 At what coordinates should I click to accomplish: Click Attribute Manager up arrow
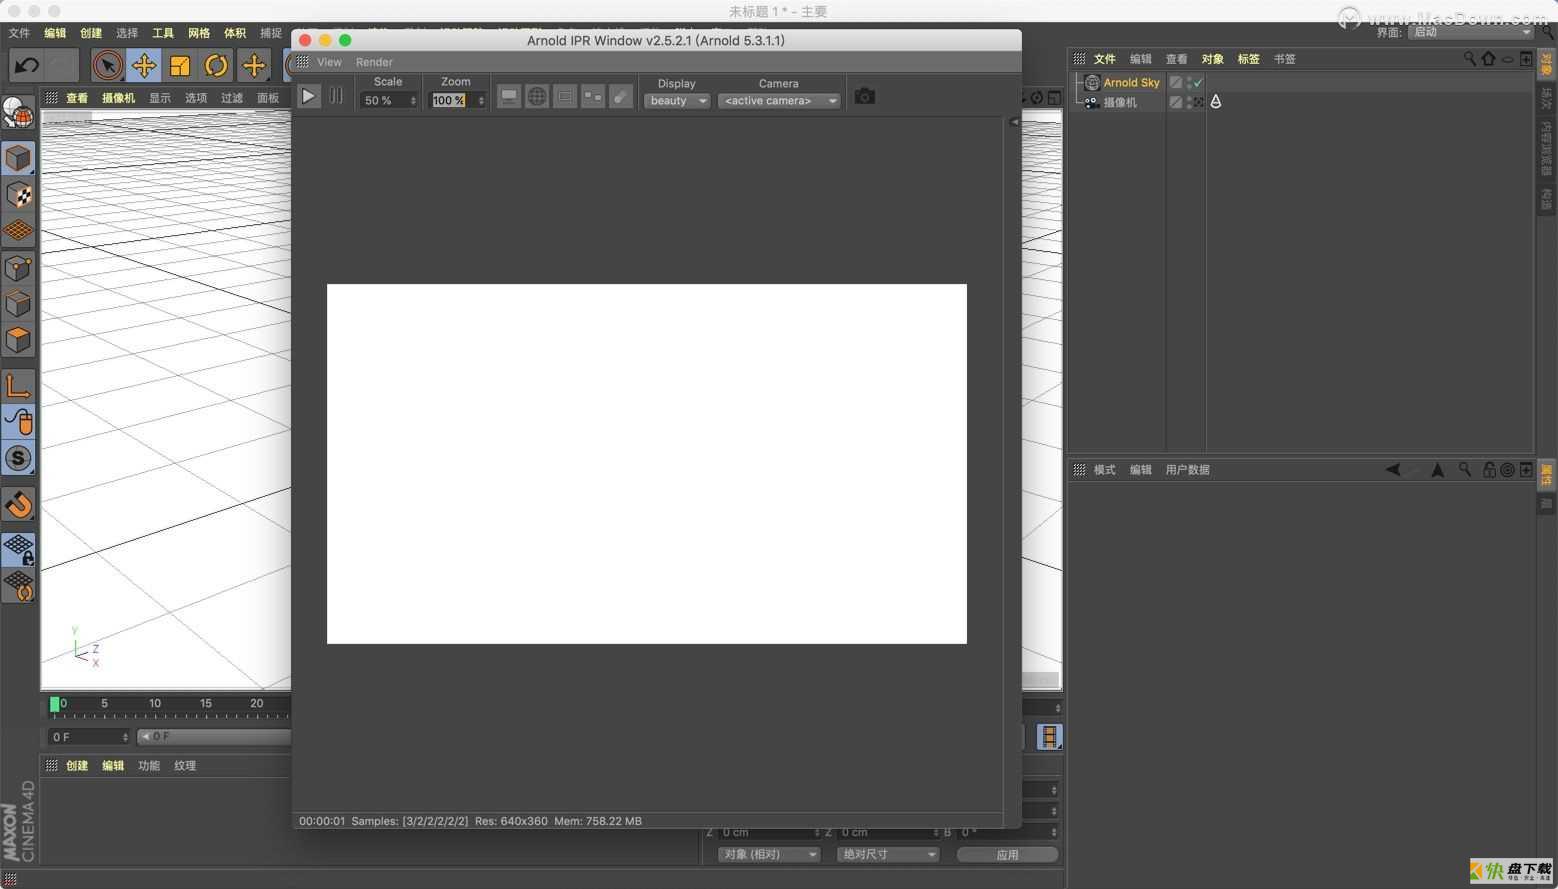coord(1437,469)
